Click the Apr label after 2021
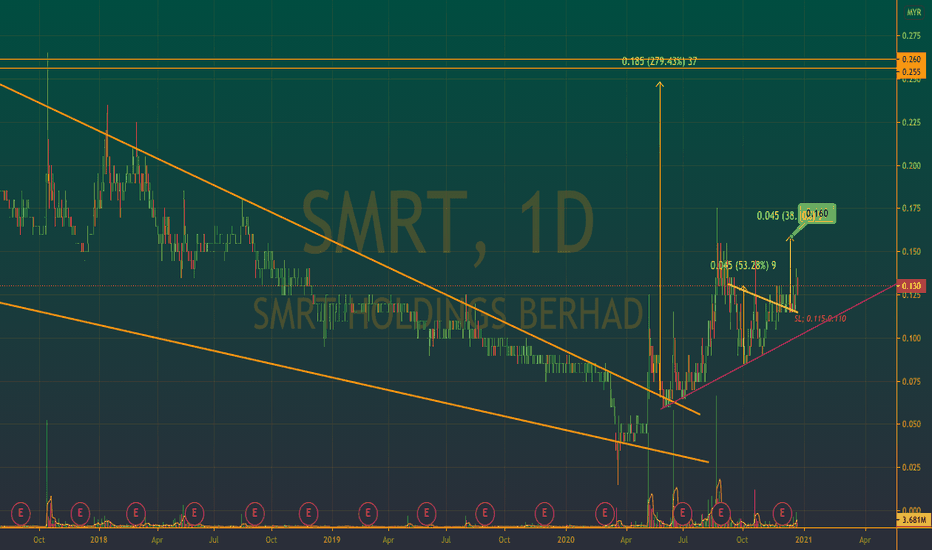The image size is (932, 550). [865, 540]
